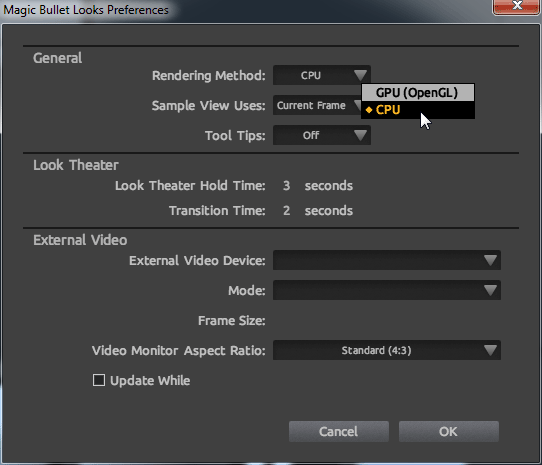542x465 pixels.
Task: Click the Tool Tips dropdown arrow
Action: click(x=360, y=135)
